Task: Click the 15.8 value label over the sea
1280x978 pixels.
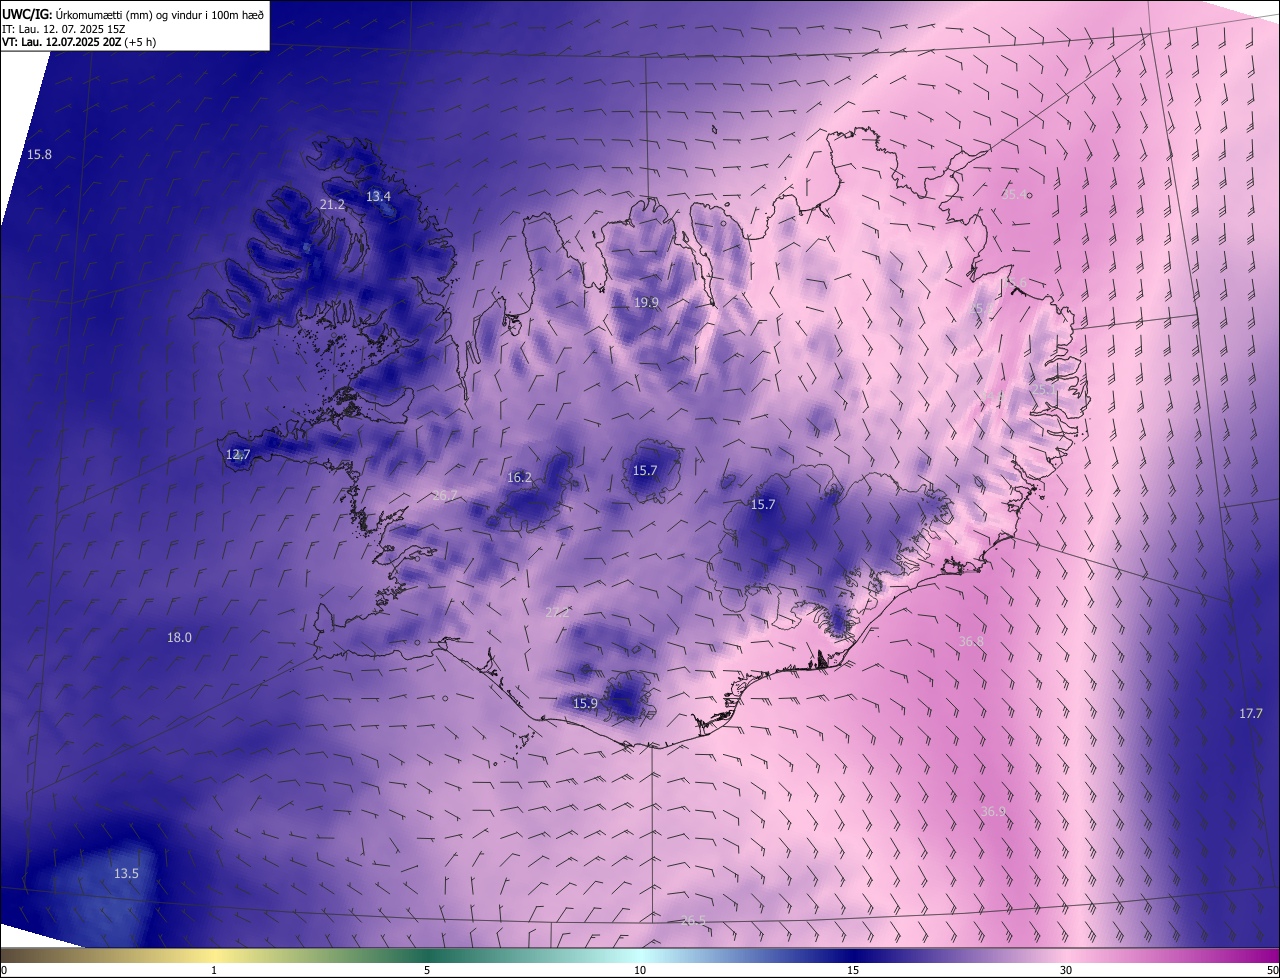Action: coord(39,154)
